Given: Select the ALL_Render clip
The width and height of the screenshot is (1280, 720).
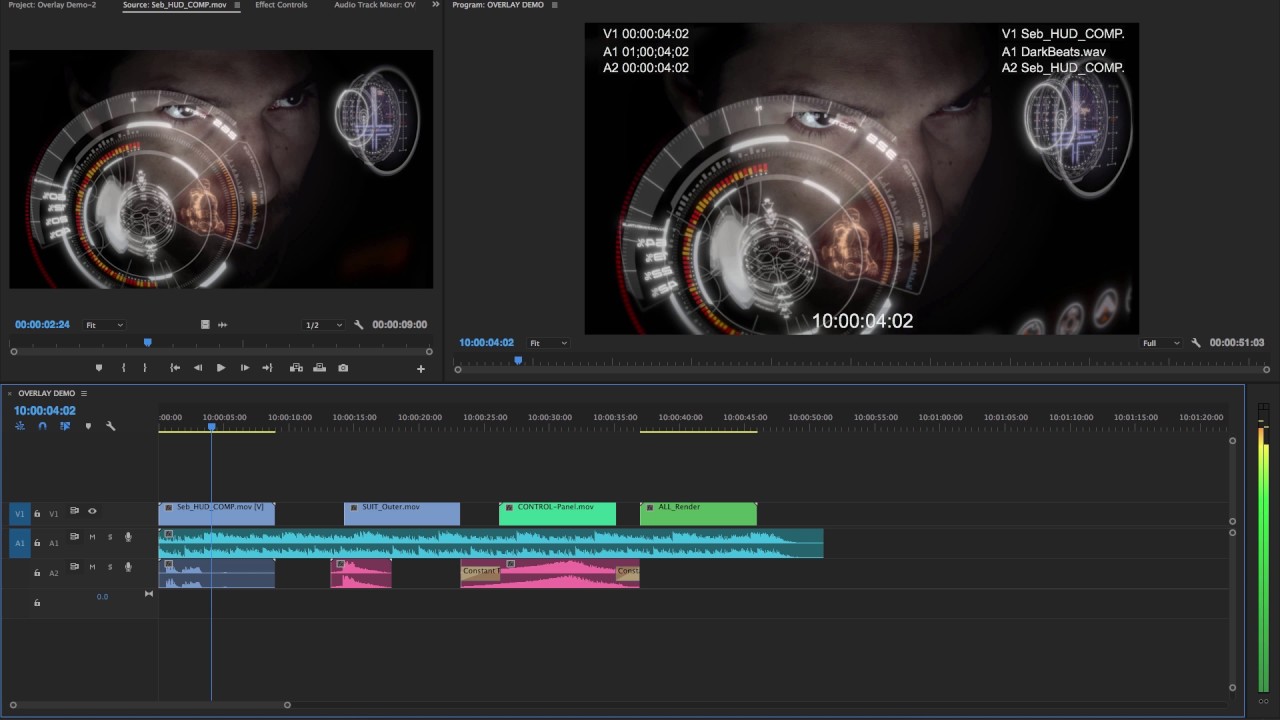Looking at the screenshot, I should (698, 514).
